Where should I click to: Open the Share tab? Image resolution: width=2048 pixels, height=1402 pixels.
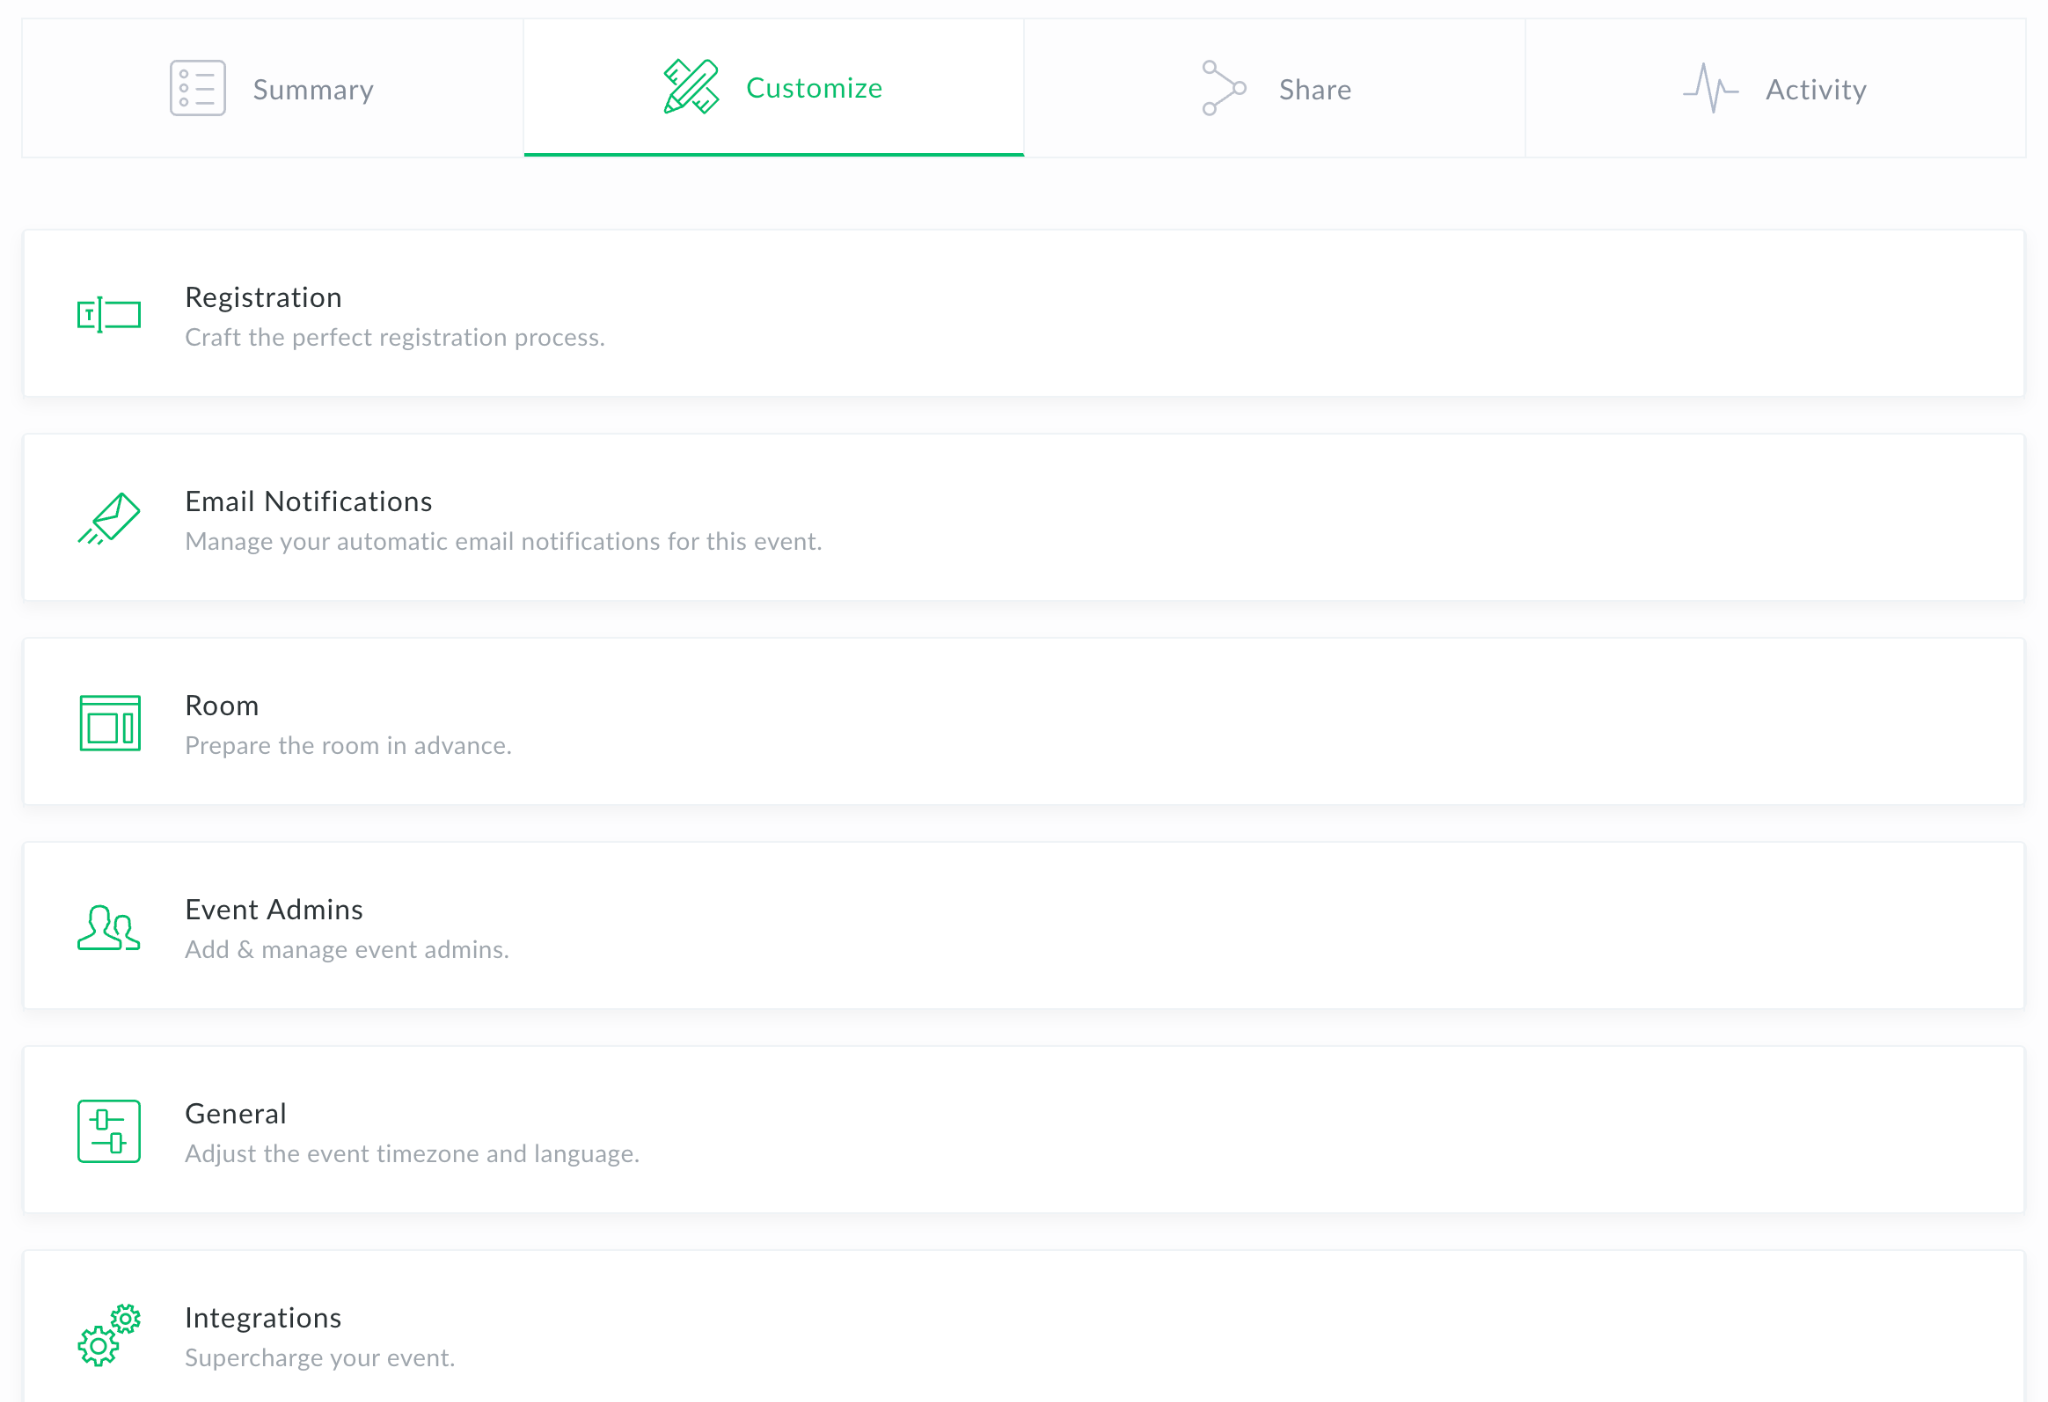[1275, 88]
